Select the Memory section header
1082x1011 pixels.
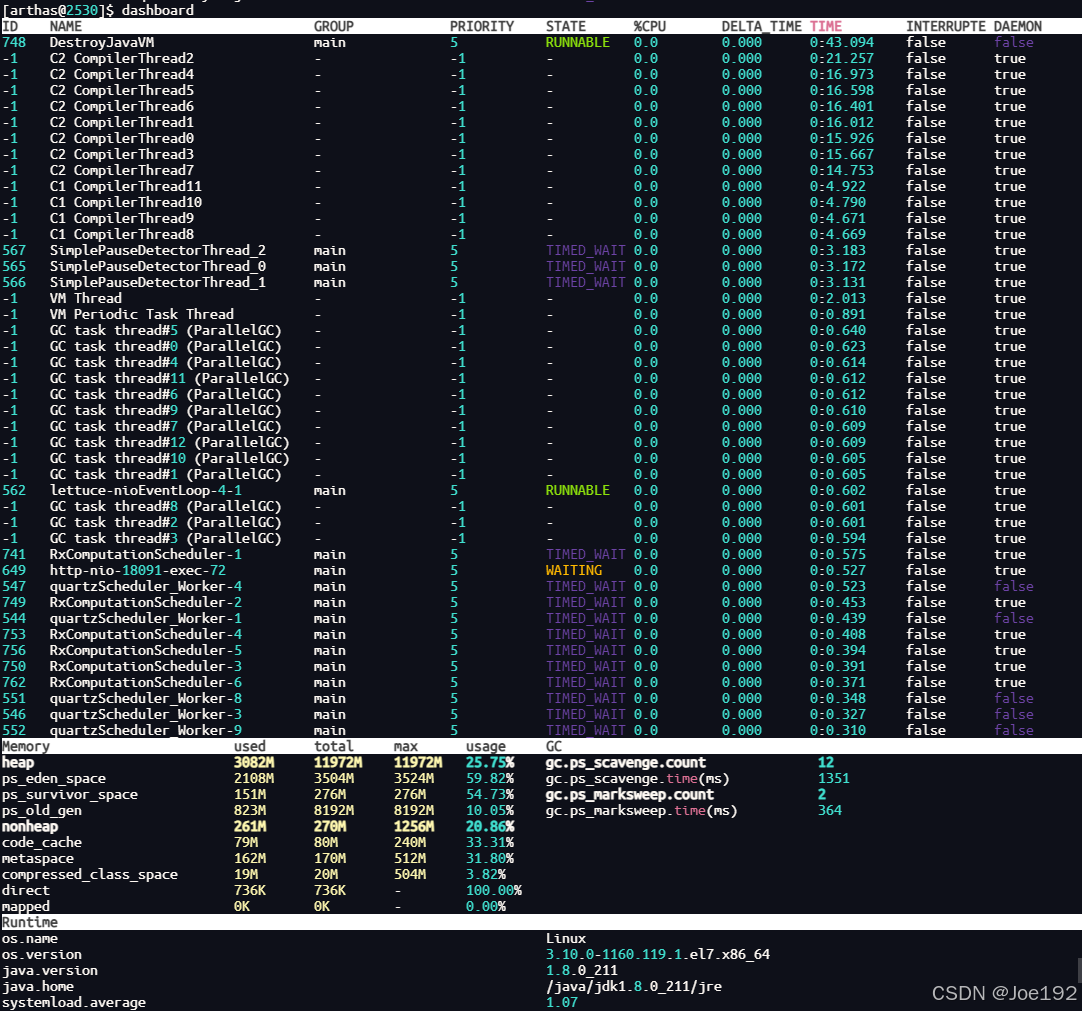(26, 746)
